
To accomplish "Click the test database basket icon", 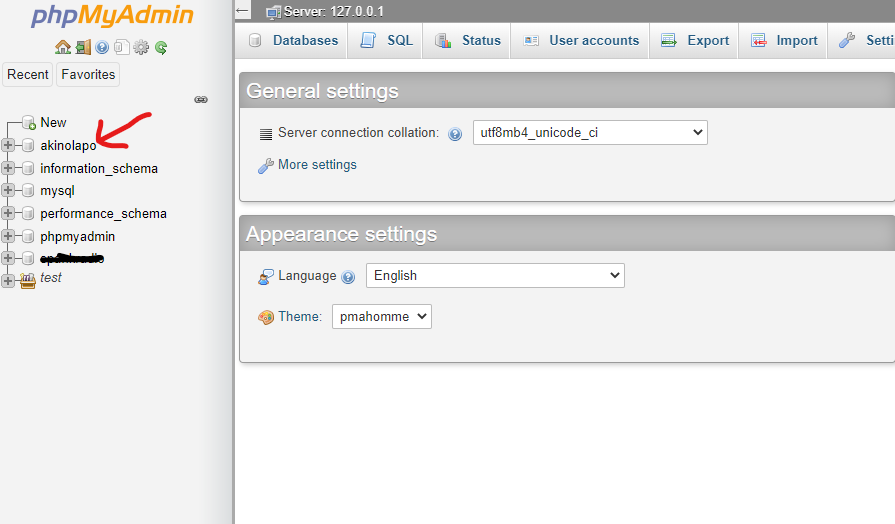I will pyautogui.click(x=28, y=280).
